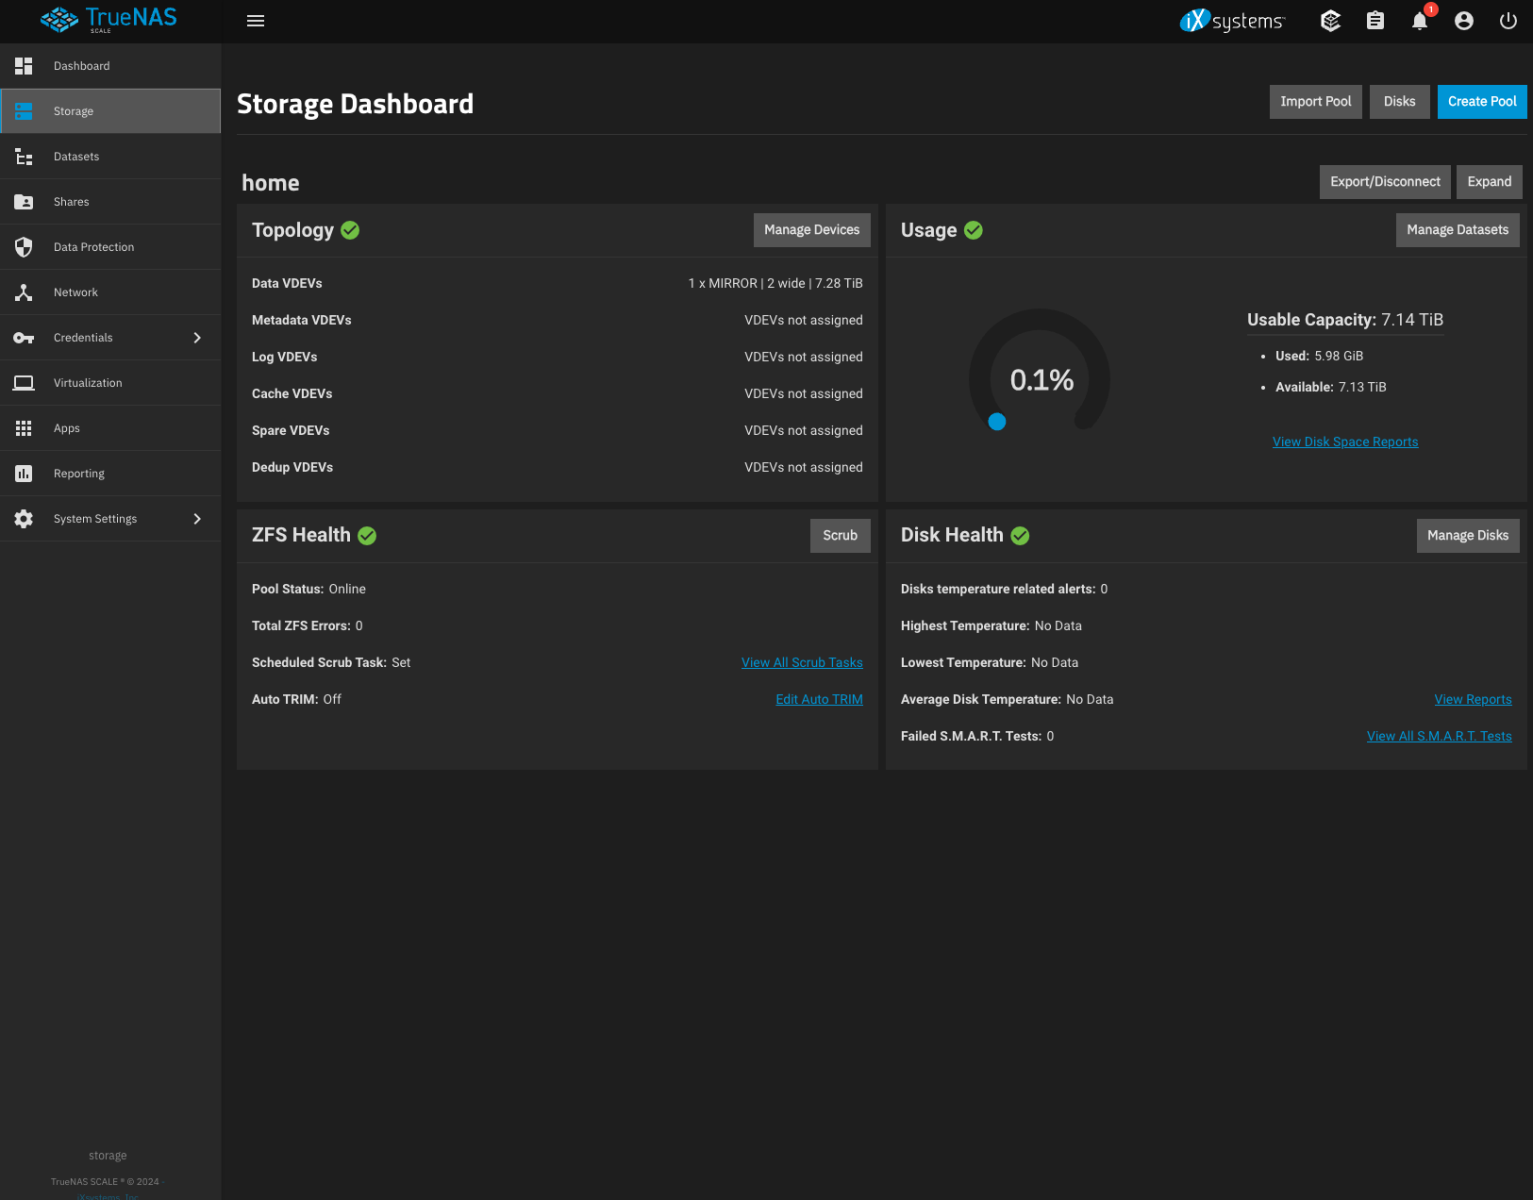Image resolution: width=1533 pixels, height=1200 pixels.
Task: Open the Data Protection menu item
Action: [110, 247]
